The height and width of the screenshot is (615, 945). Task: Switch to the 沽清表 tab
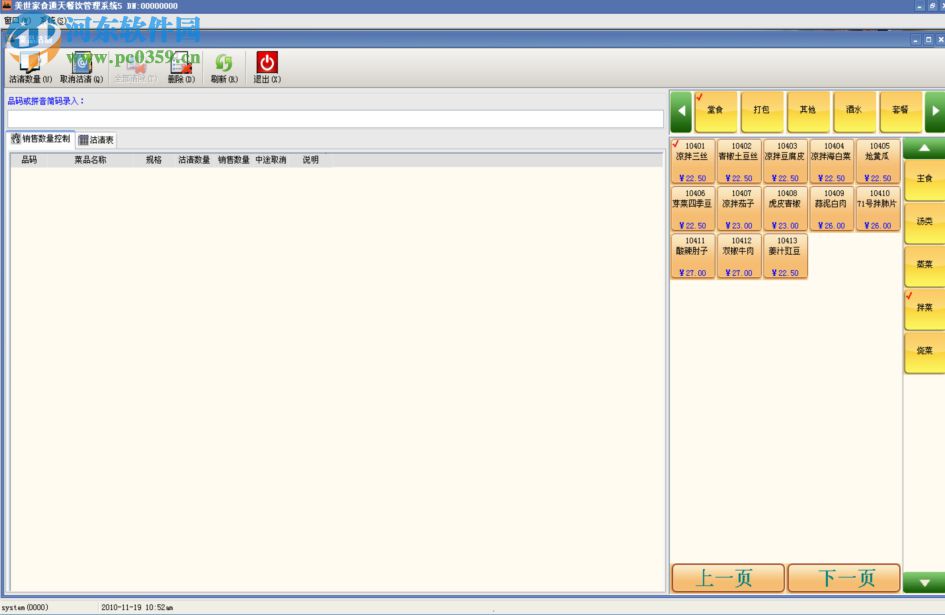(x=96, y=140)
